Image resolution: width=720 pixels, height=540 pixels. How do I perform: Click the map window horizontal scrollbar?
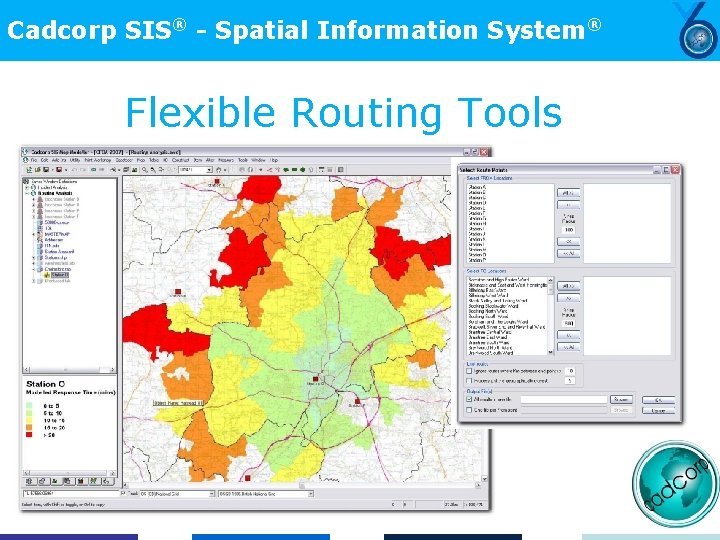302,485
